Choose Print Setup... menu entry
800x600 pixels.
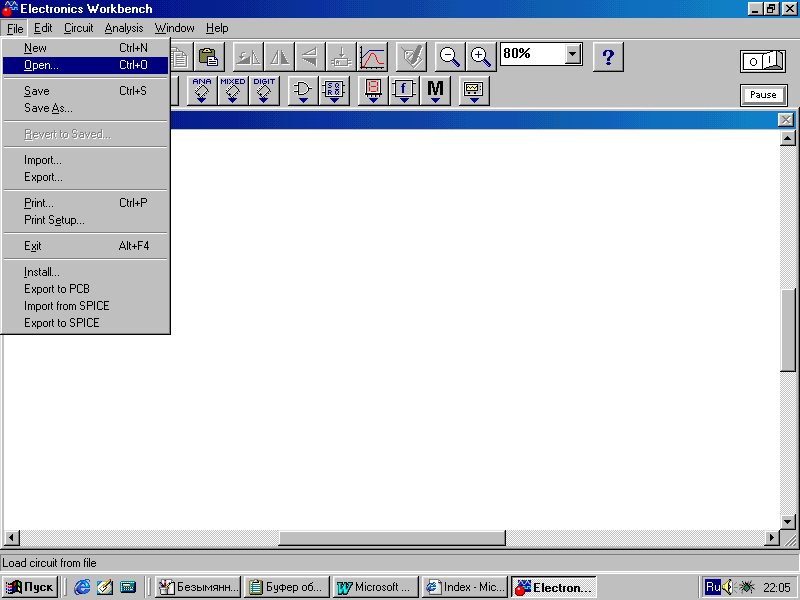[85, 220]
